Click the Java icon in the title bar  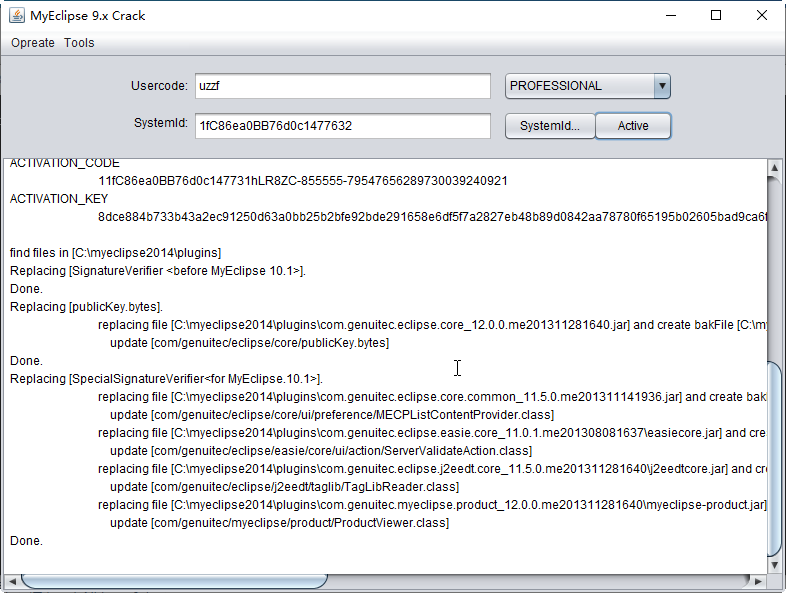click(17, 15)
